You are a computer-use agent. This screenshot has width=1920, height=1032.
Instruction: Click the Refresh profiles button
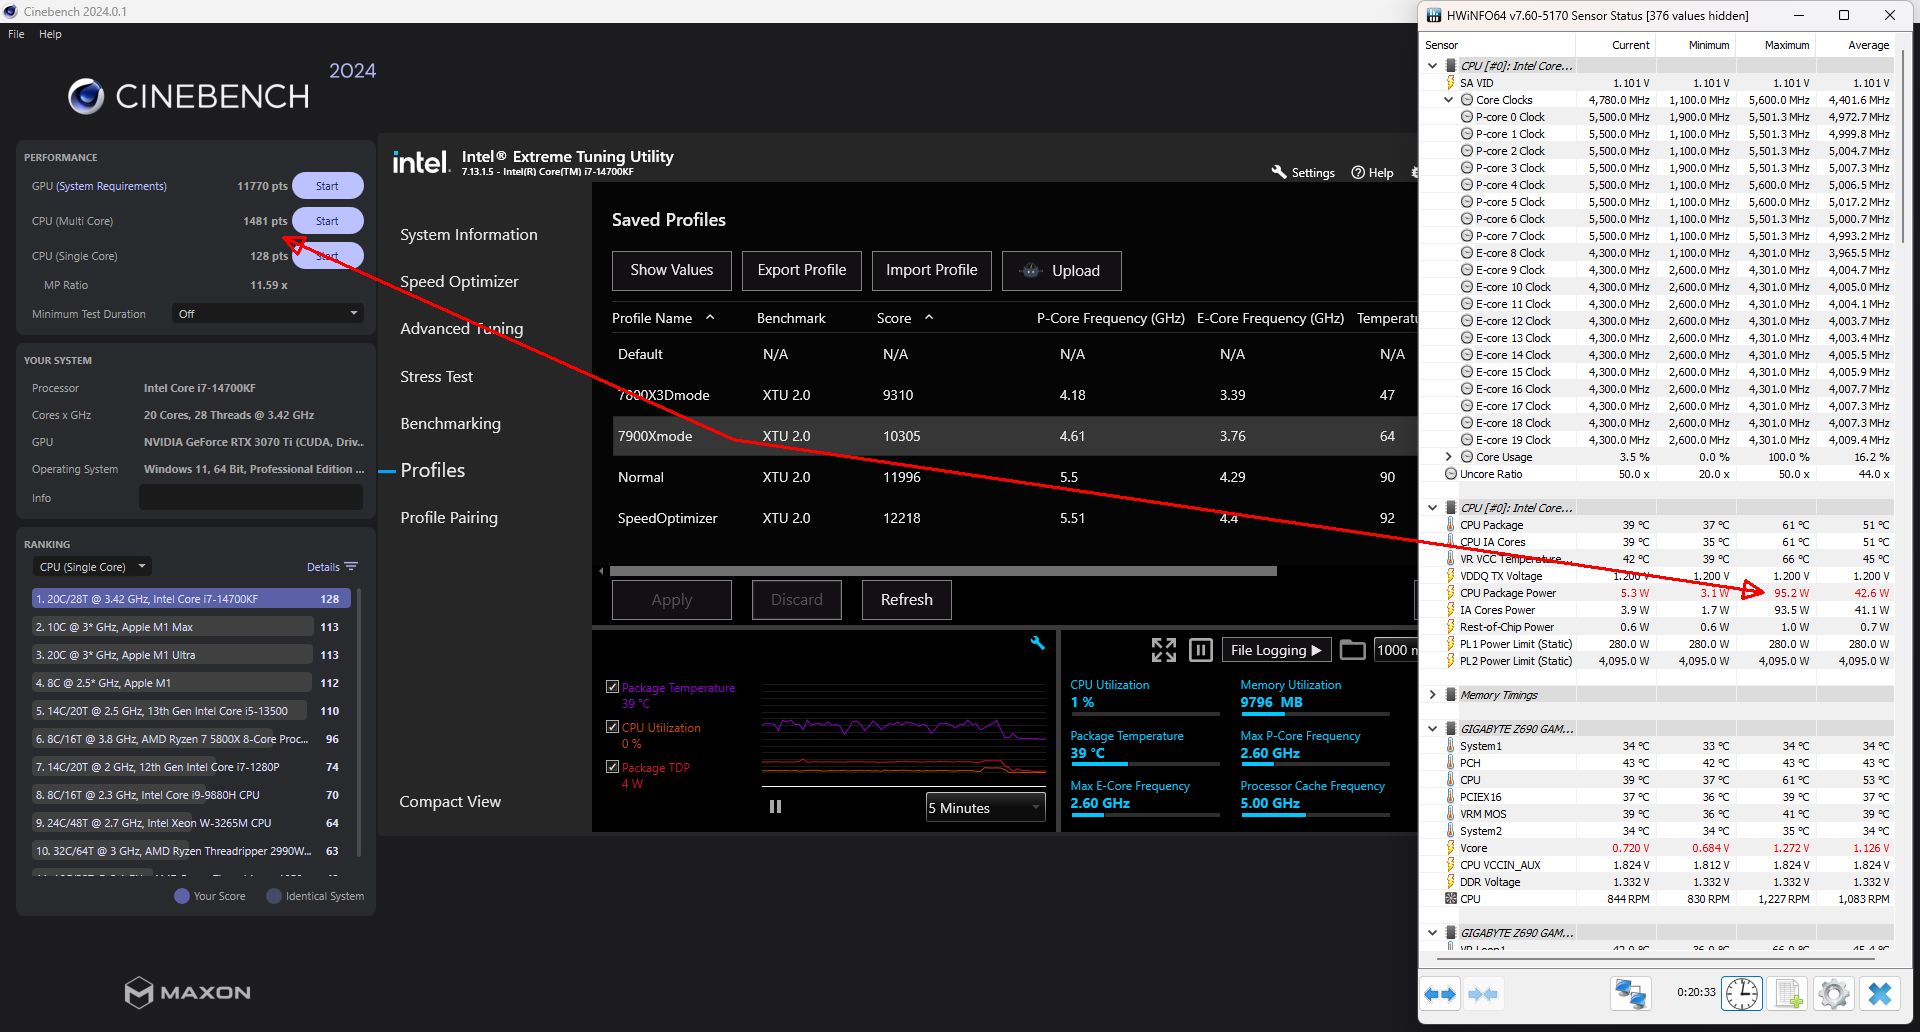(x=907, y=600)
